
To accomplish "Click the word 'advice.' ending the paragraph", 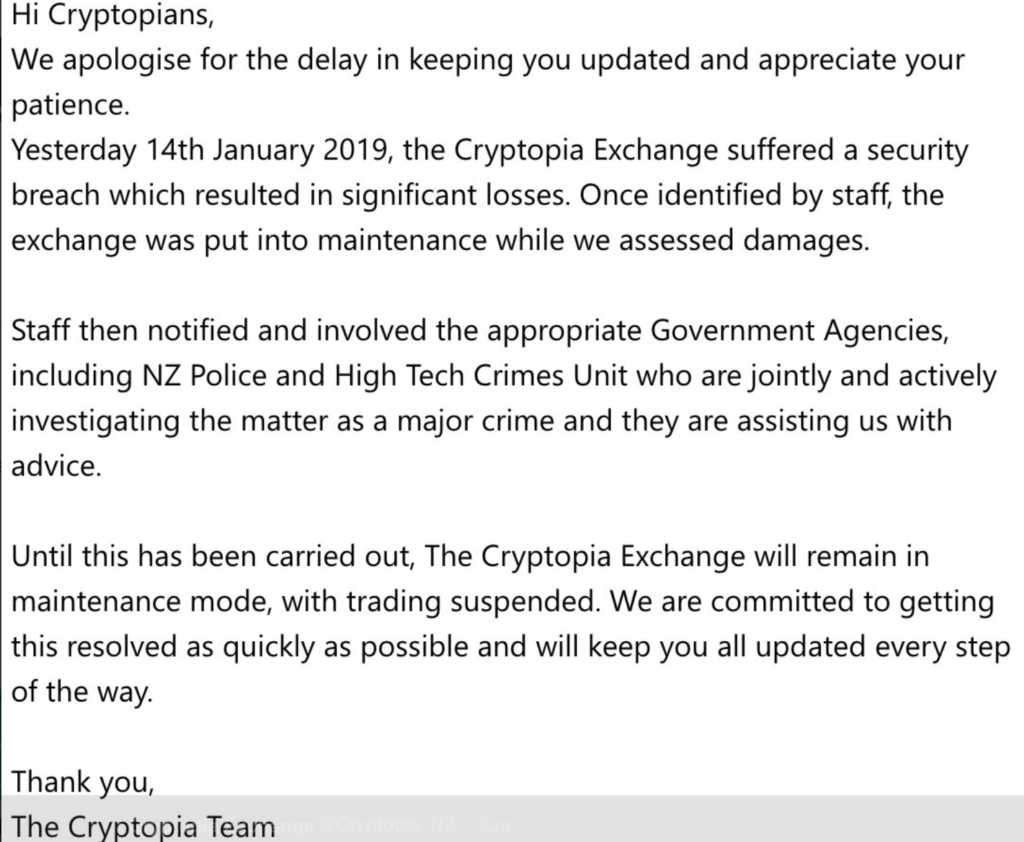I will click(x=56, y=466).
